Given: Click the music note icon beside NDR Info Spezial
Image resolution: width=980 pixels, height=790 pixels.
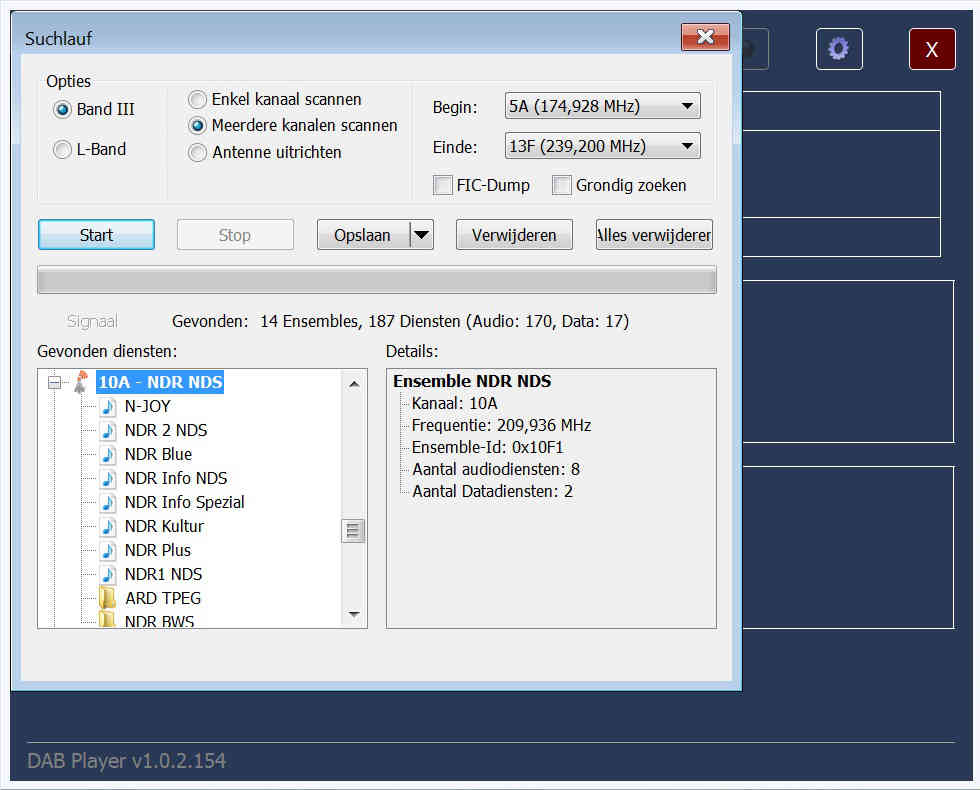Looking at the screenshot, I should point(108,502).
